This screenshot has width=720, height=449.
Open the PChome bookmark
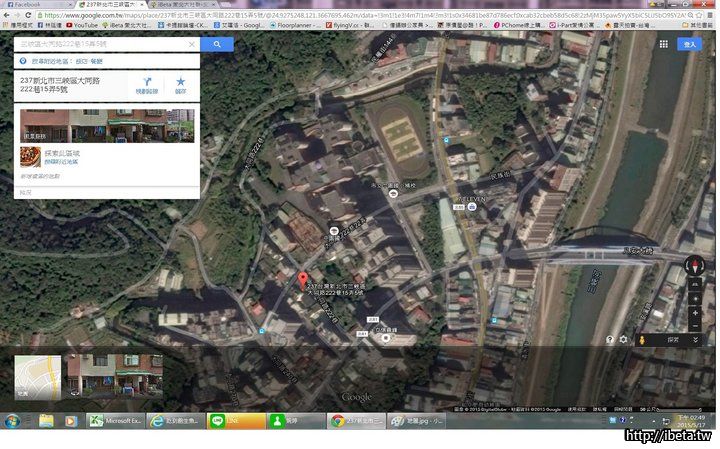tap(517, 25)
